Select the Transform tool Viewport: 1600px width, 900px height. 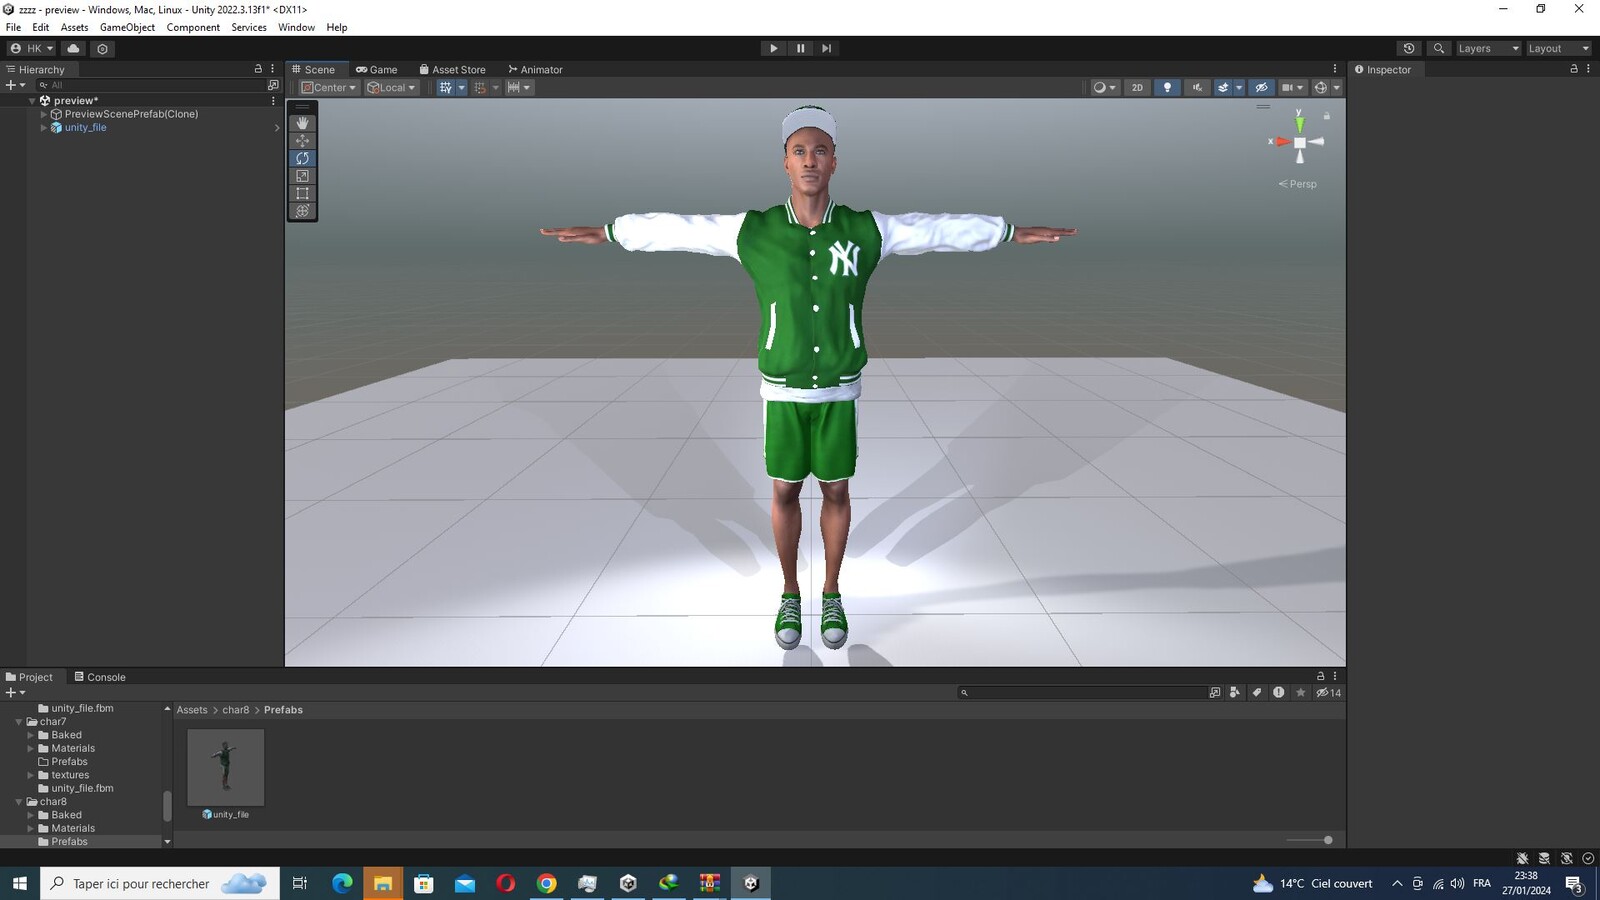(302, 211)
